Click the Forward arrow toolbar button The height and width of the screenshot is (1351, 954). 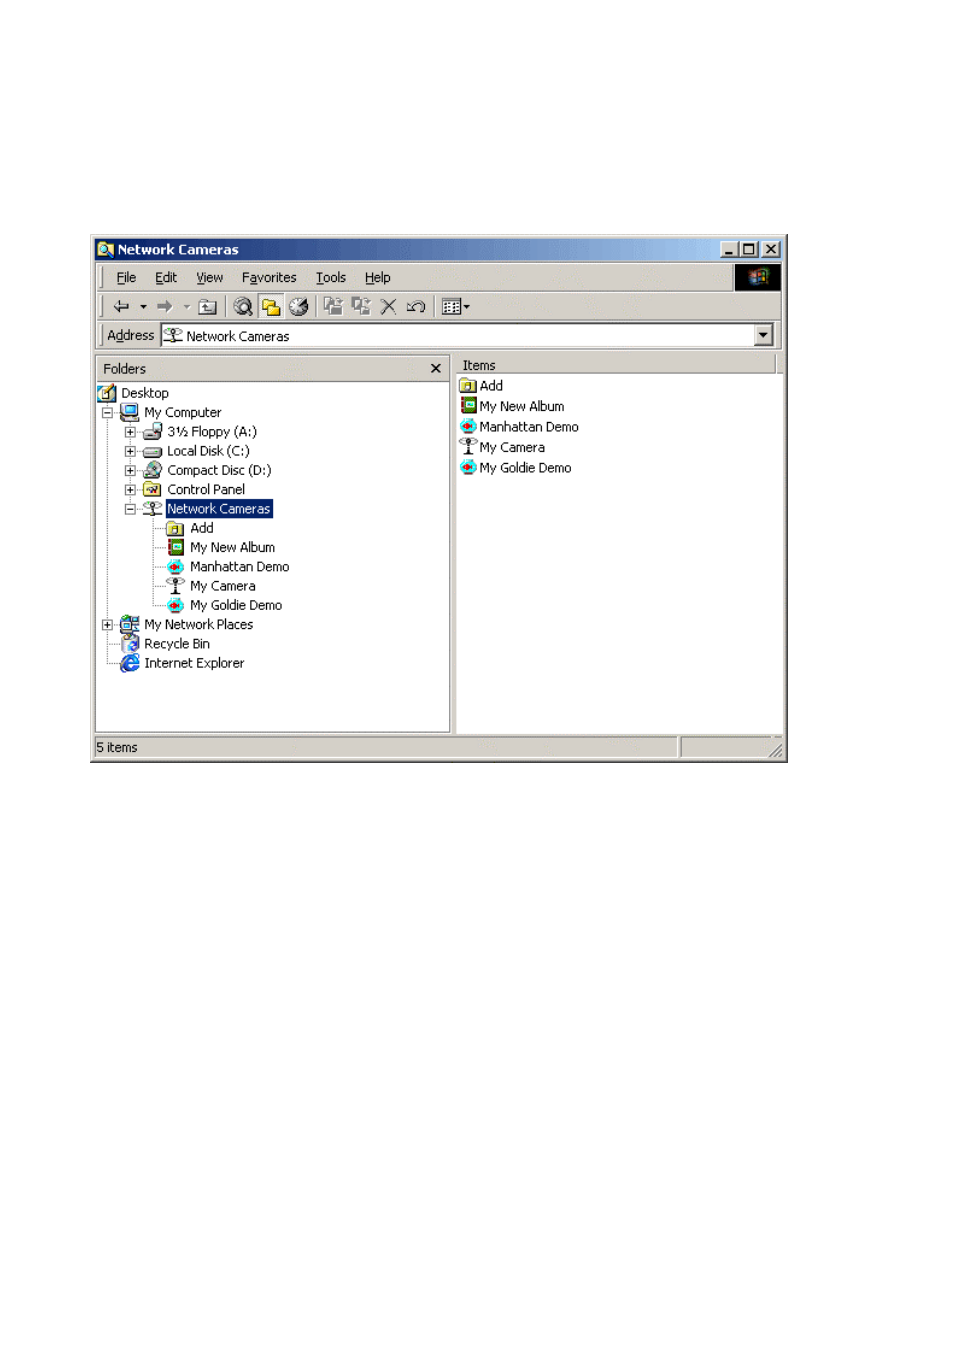coord(165,307)
